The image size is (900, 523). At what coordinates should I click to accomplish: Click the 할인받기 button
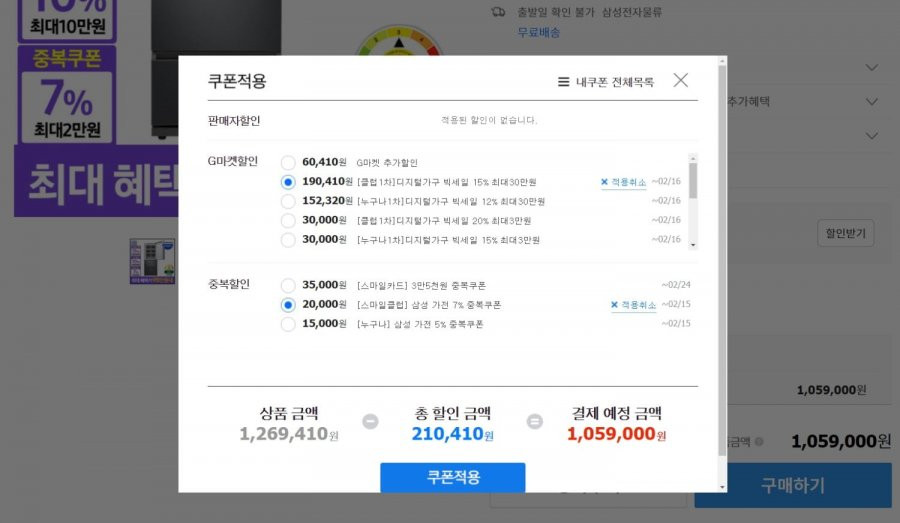(x=845, y=233)
